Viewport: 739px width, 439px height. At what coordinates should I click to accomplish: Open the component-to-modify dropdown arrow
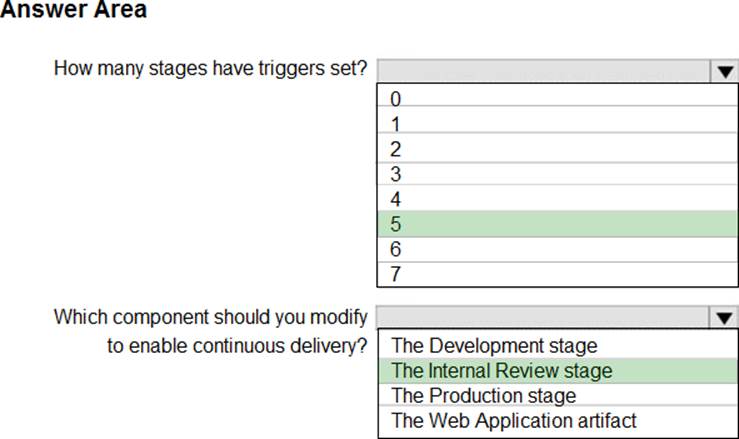723,318
